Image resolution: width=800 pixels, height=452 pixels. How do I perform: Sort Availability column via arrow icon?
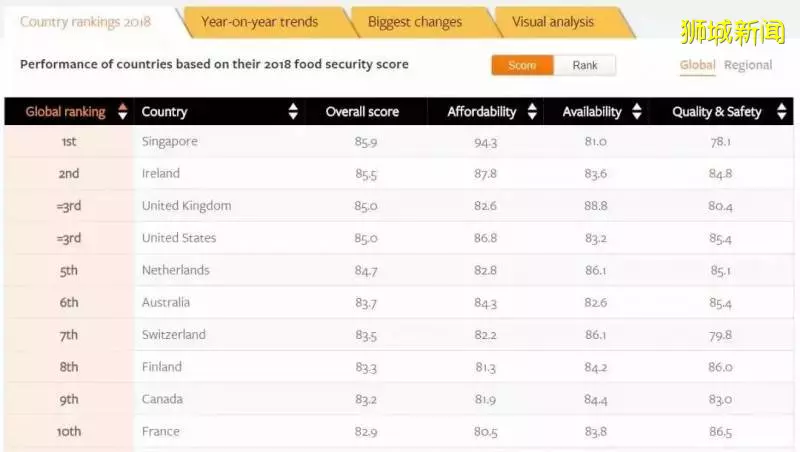tap(637, 111)
